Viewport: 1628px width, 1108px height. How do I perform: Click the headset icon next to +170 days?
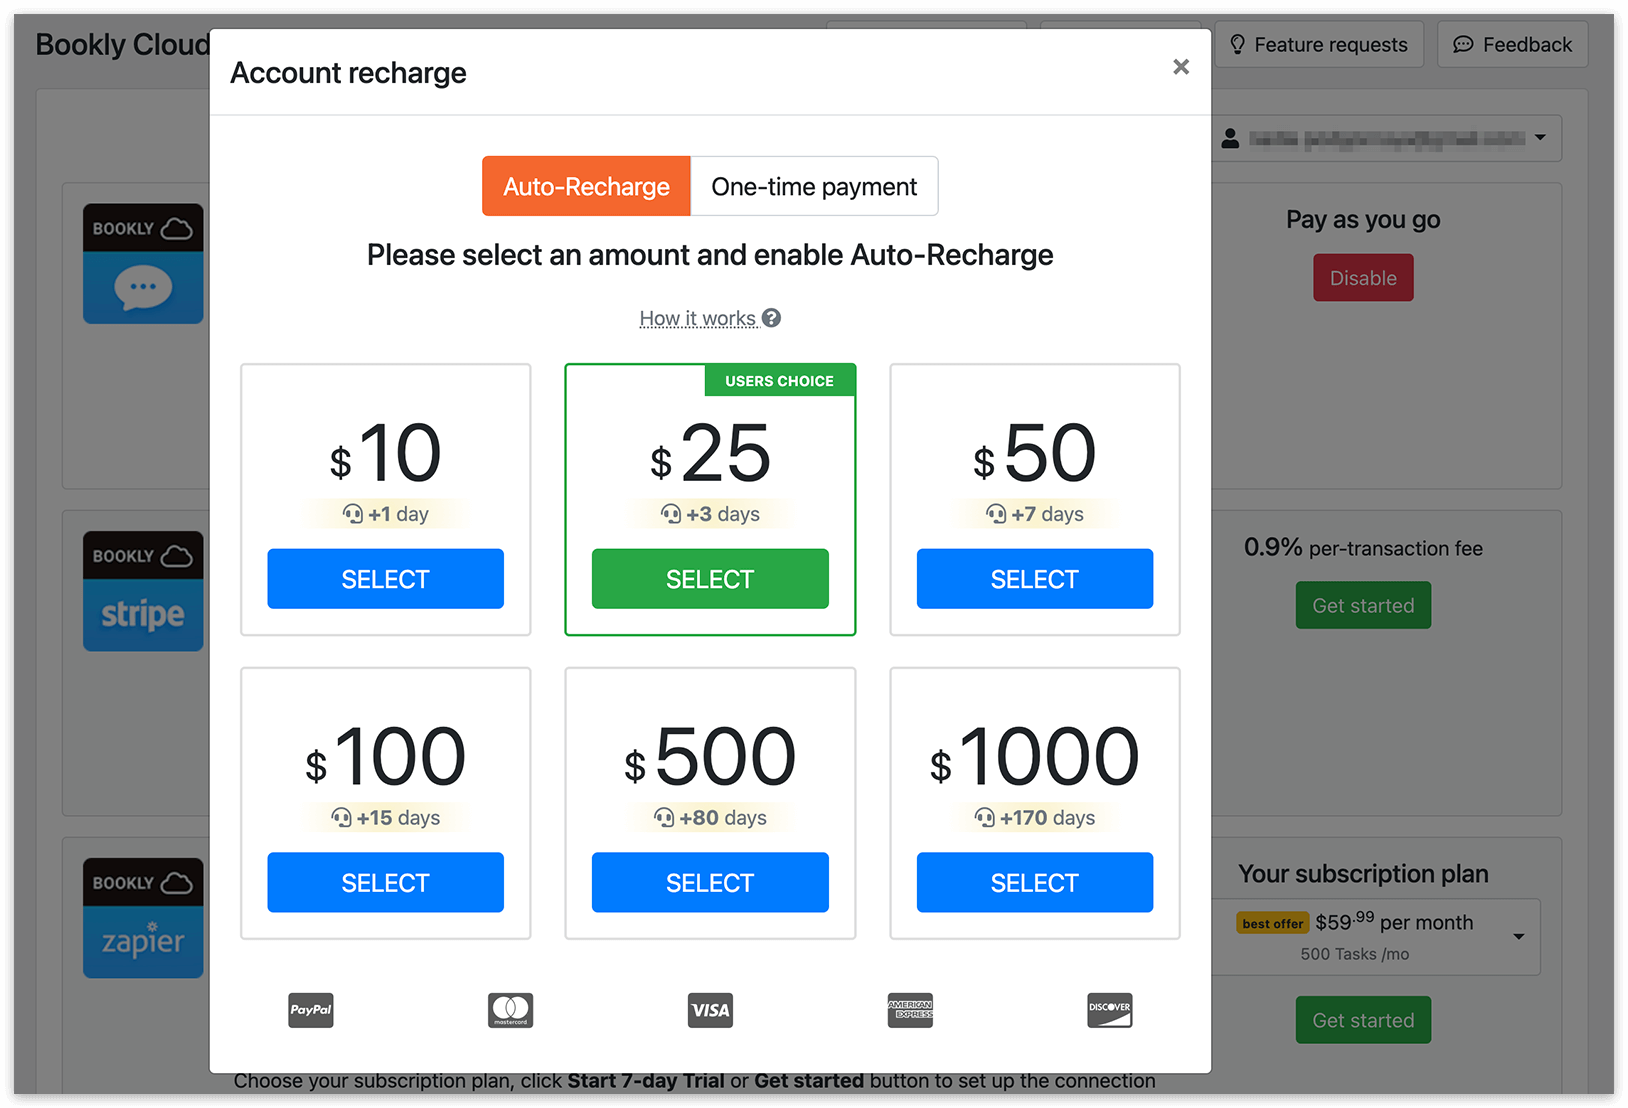click(985, 818)
